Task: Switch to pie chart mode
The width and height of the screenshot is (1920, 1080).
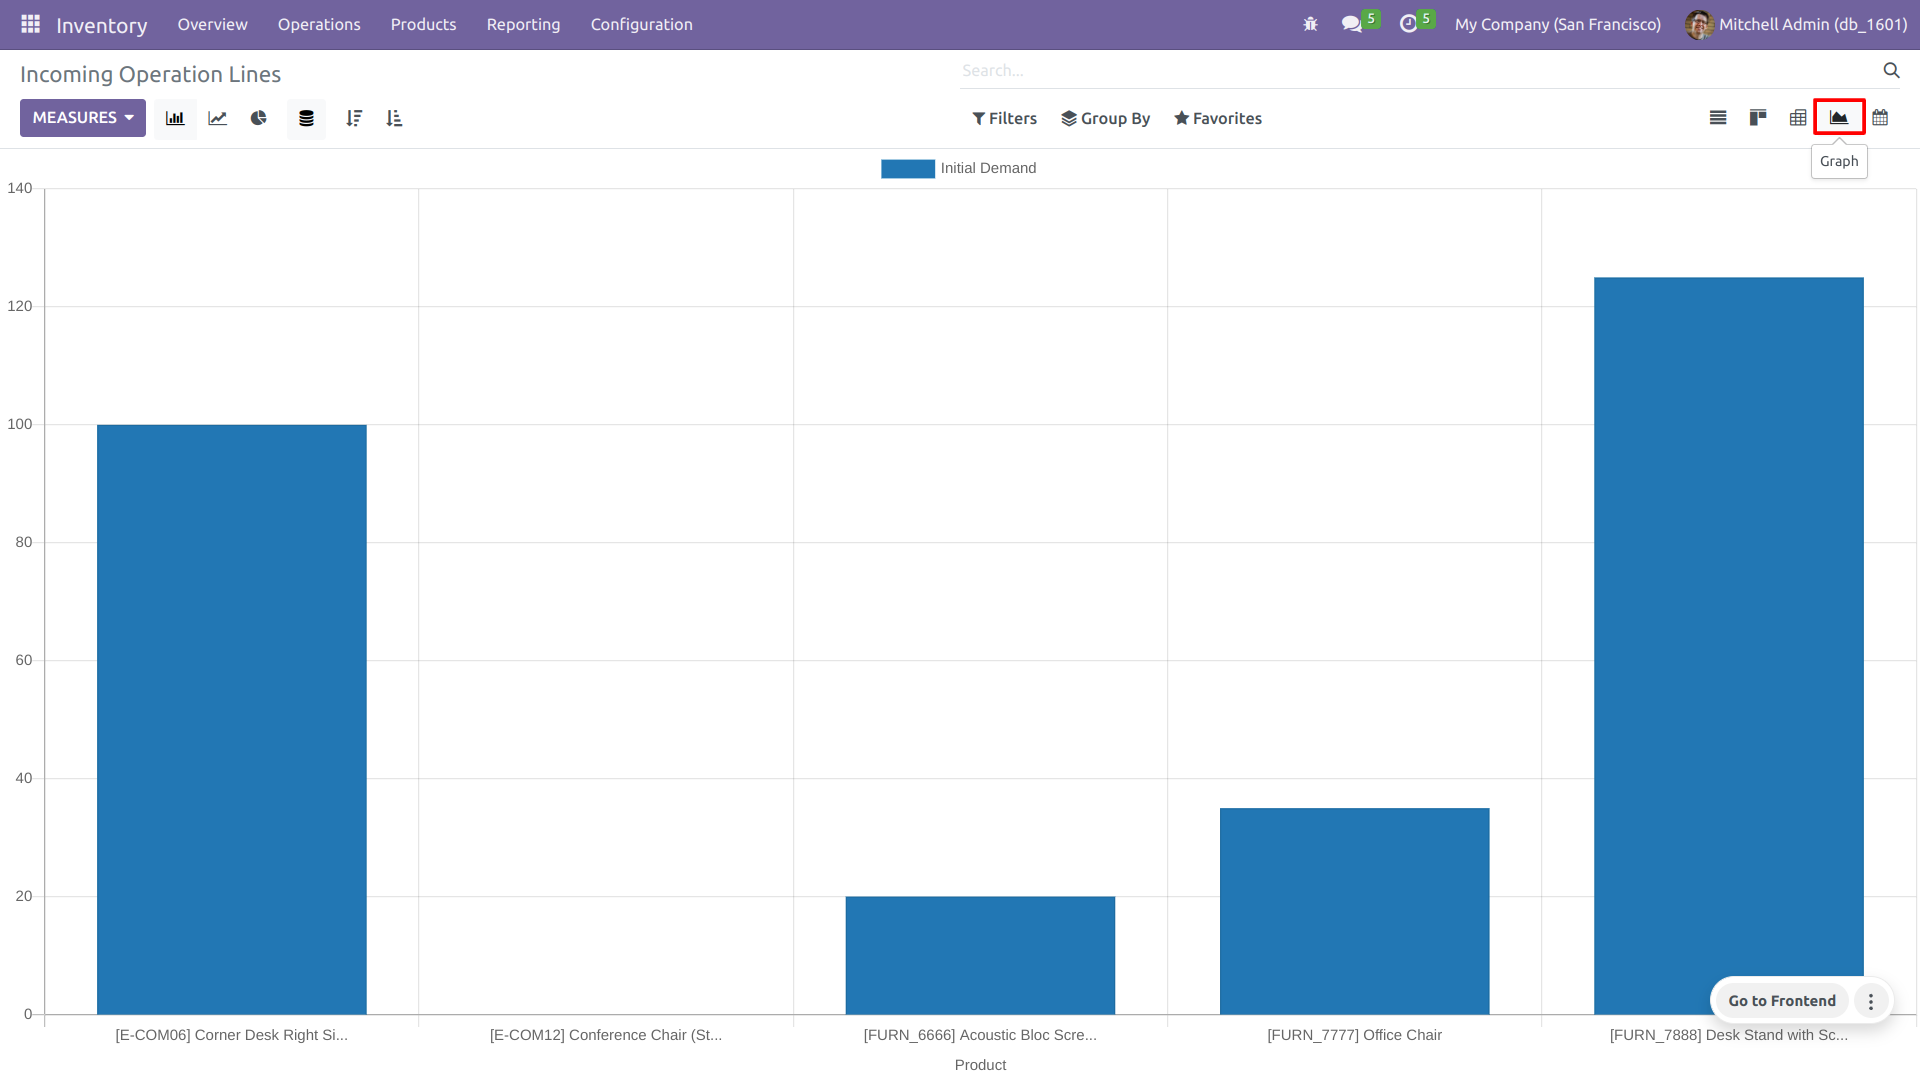Action: tap(259, 118)
